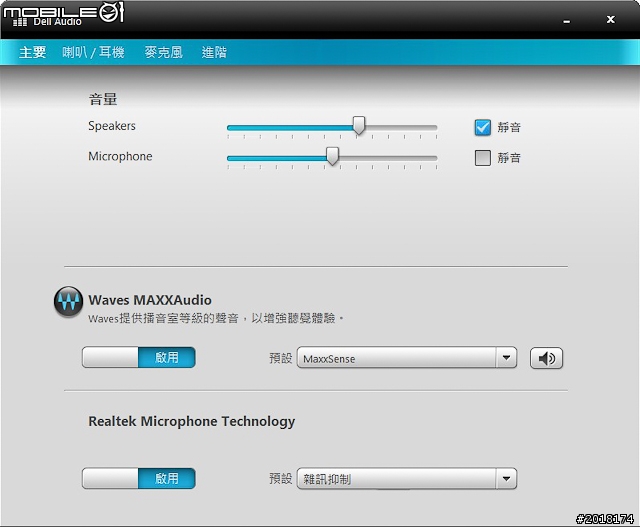Click the Waves MAXXAudio heading text
The height and width of the screenshot is (527, 640).
click(150, 300)
